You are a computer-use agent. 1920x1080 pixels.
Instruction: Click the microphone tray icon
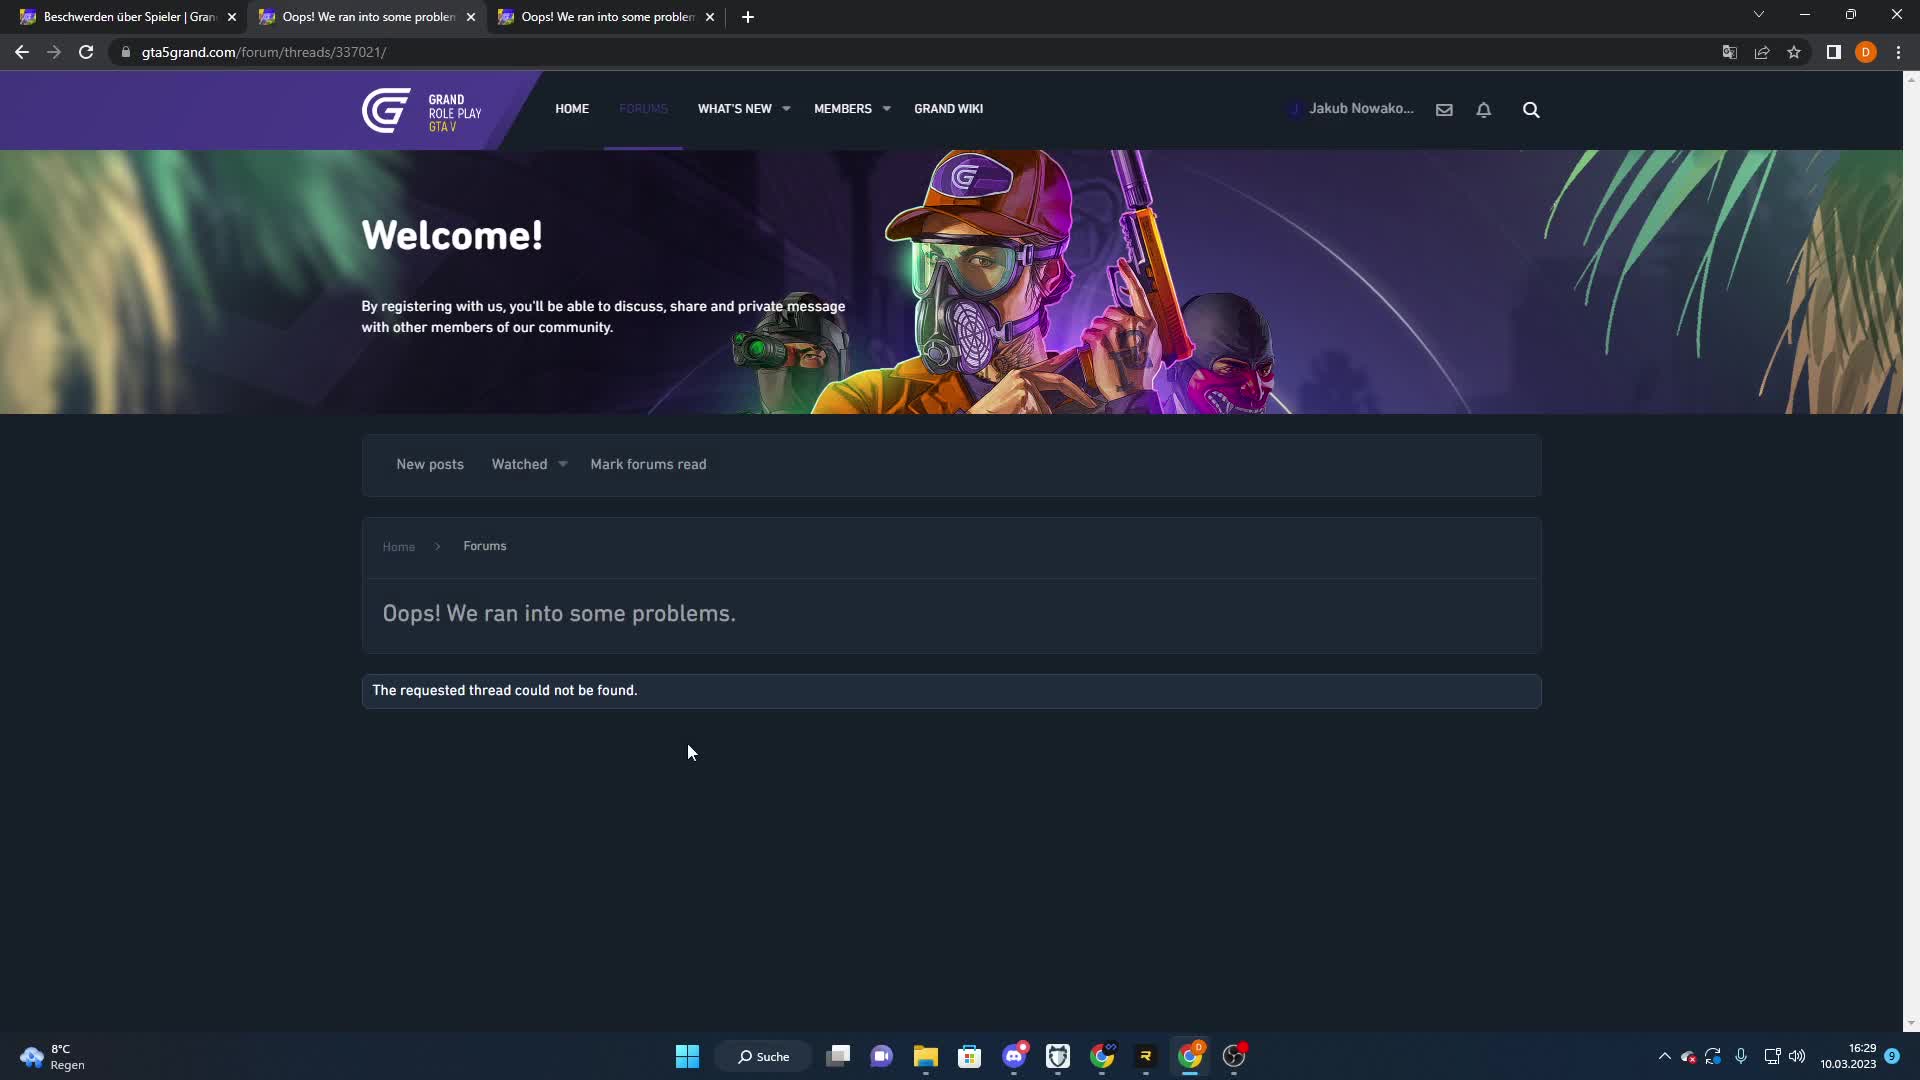tap(1741, 1056)
